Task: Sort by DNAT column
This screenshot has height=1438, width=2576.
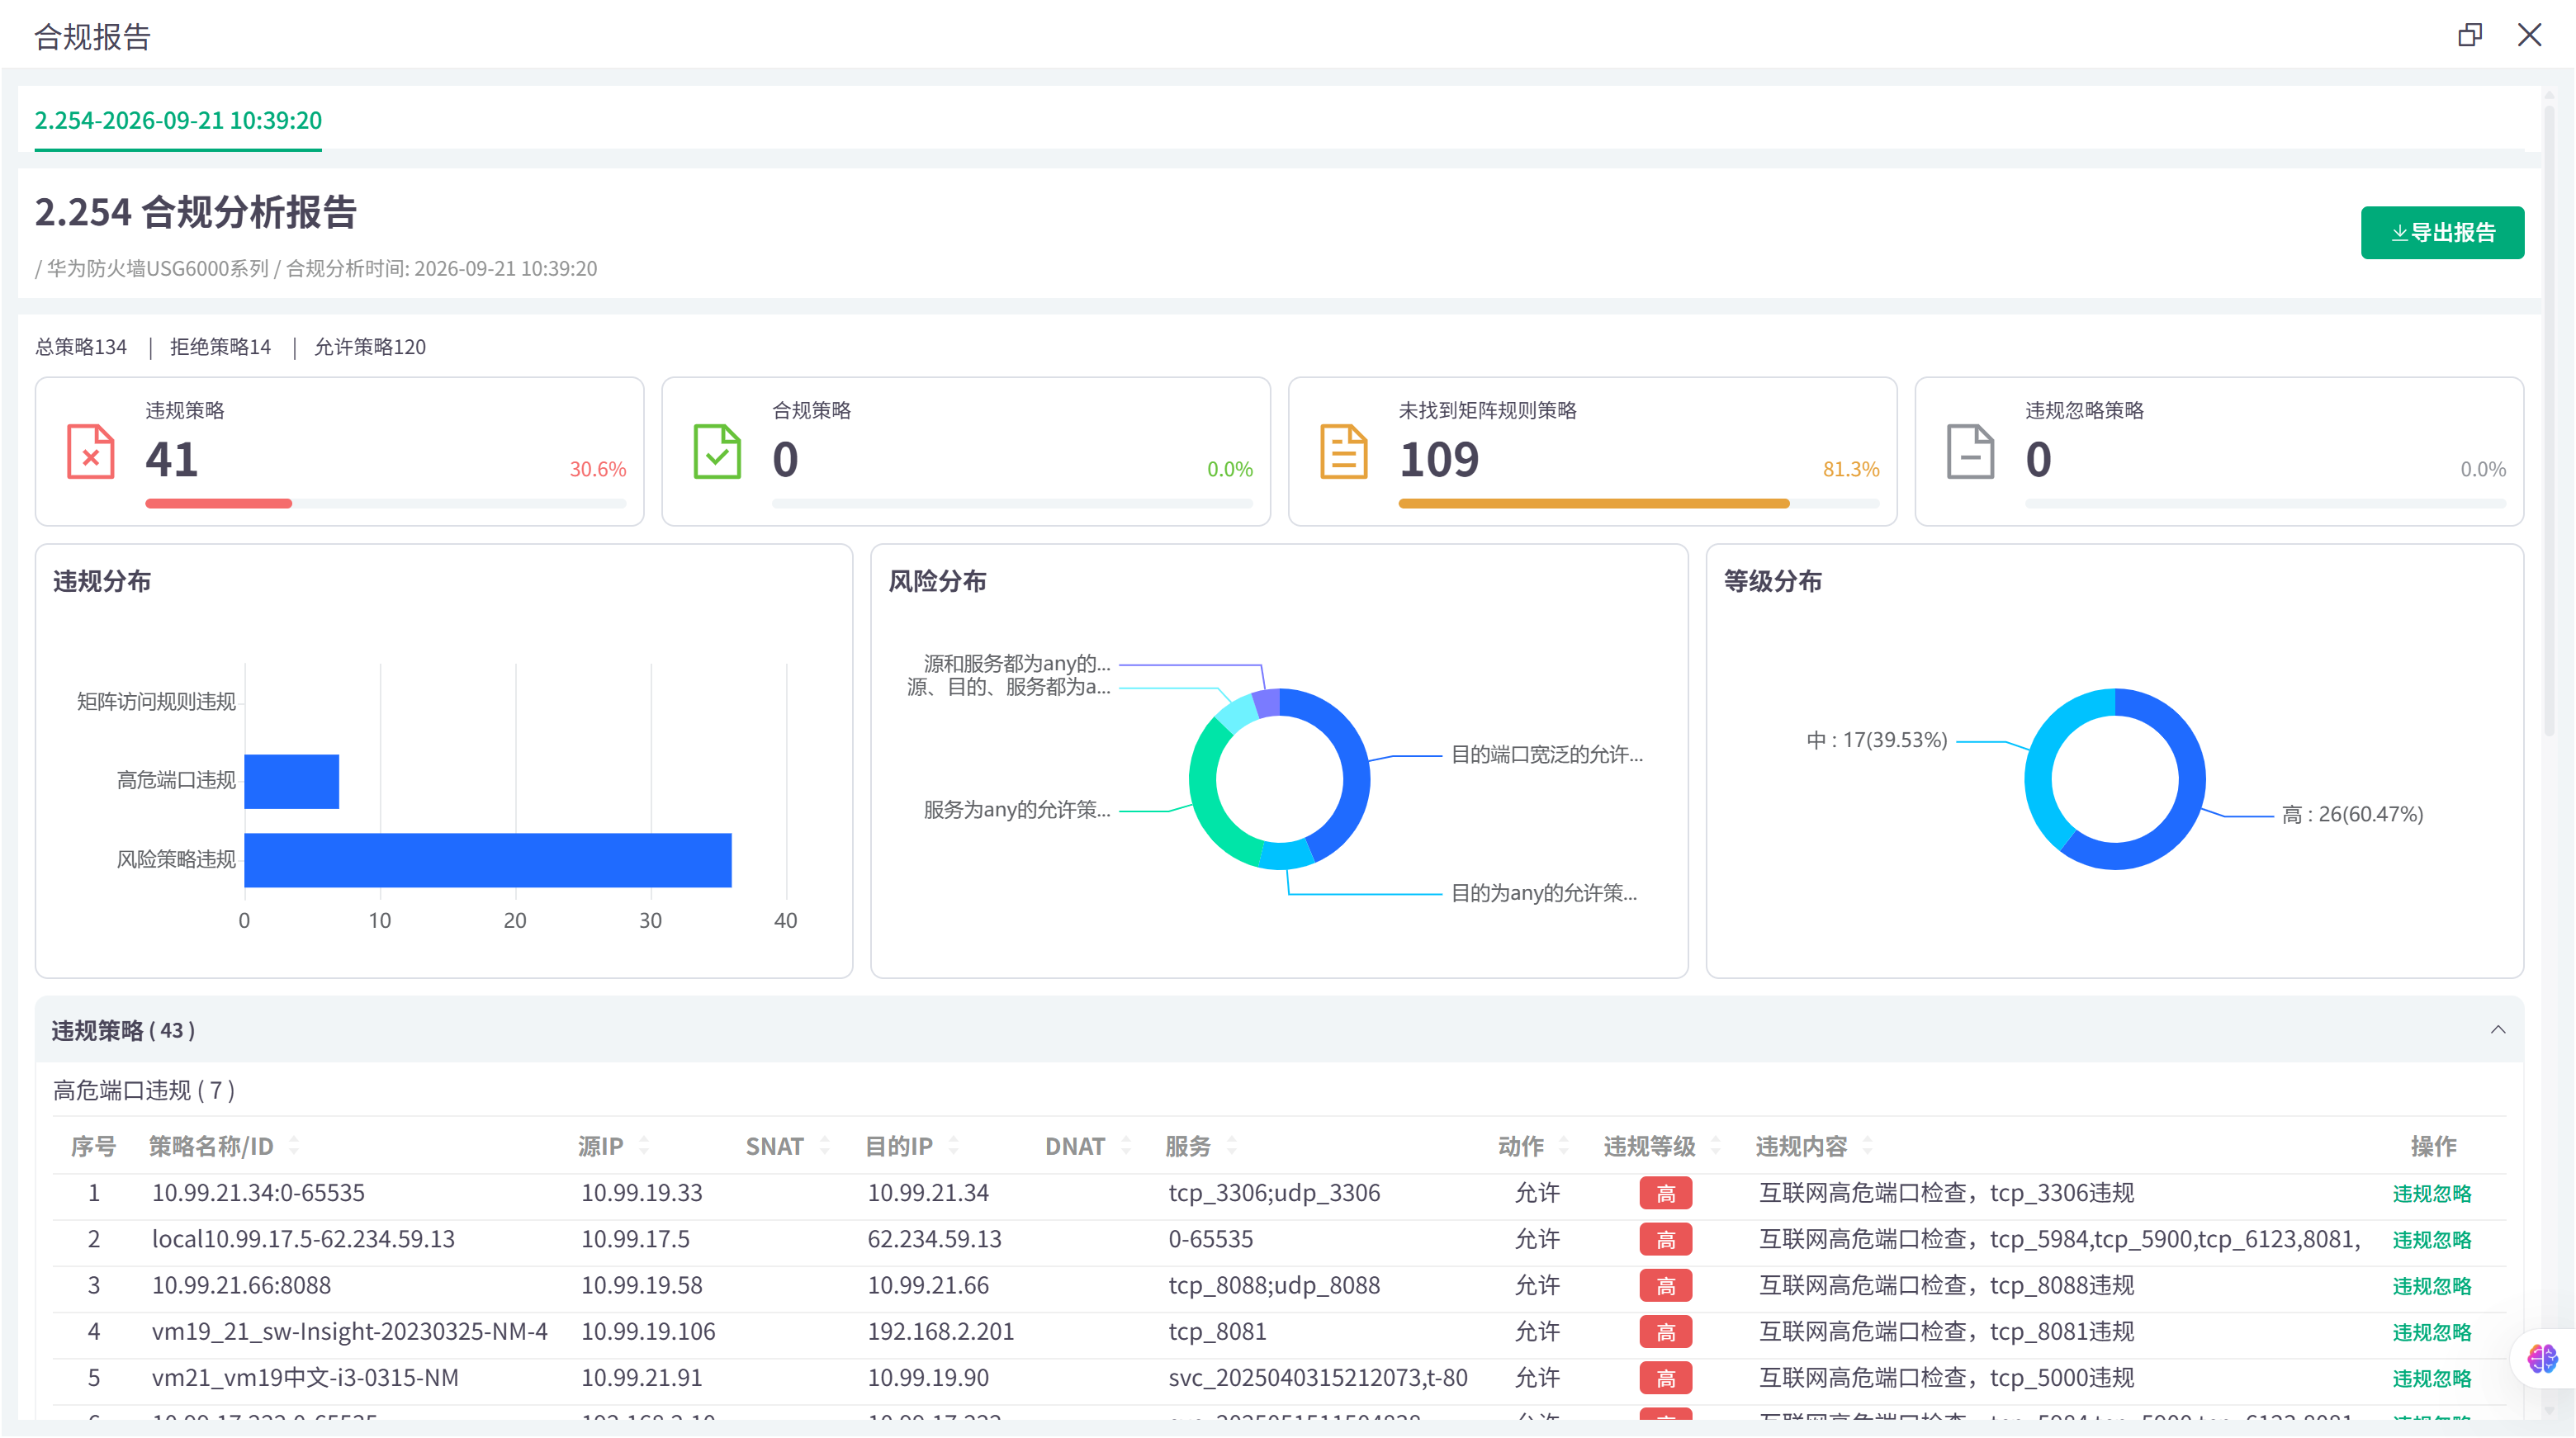Action: (1126, 1146)
